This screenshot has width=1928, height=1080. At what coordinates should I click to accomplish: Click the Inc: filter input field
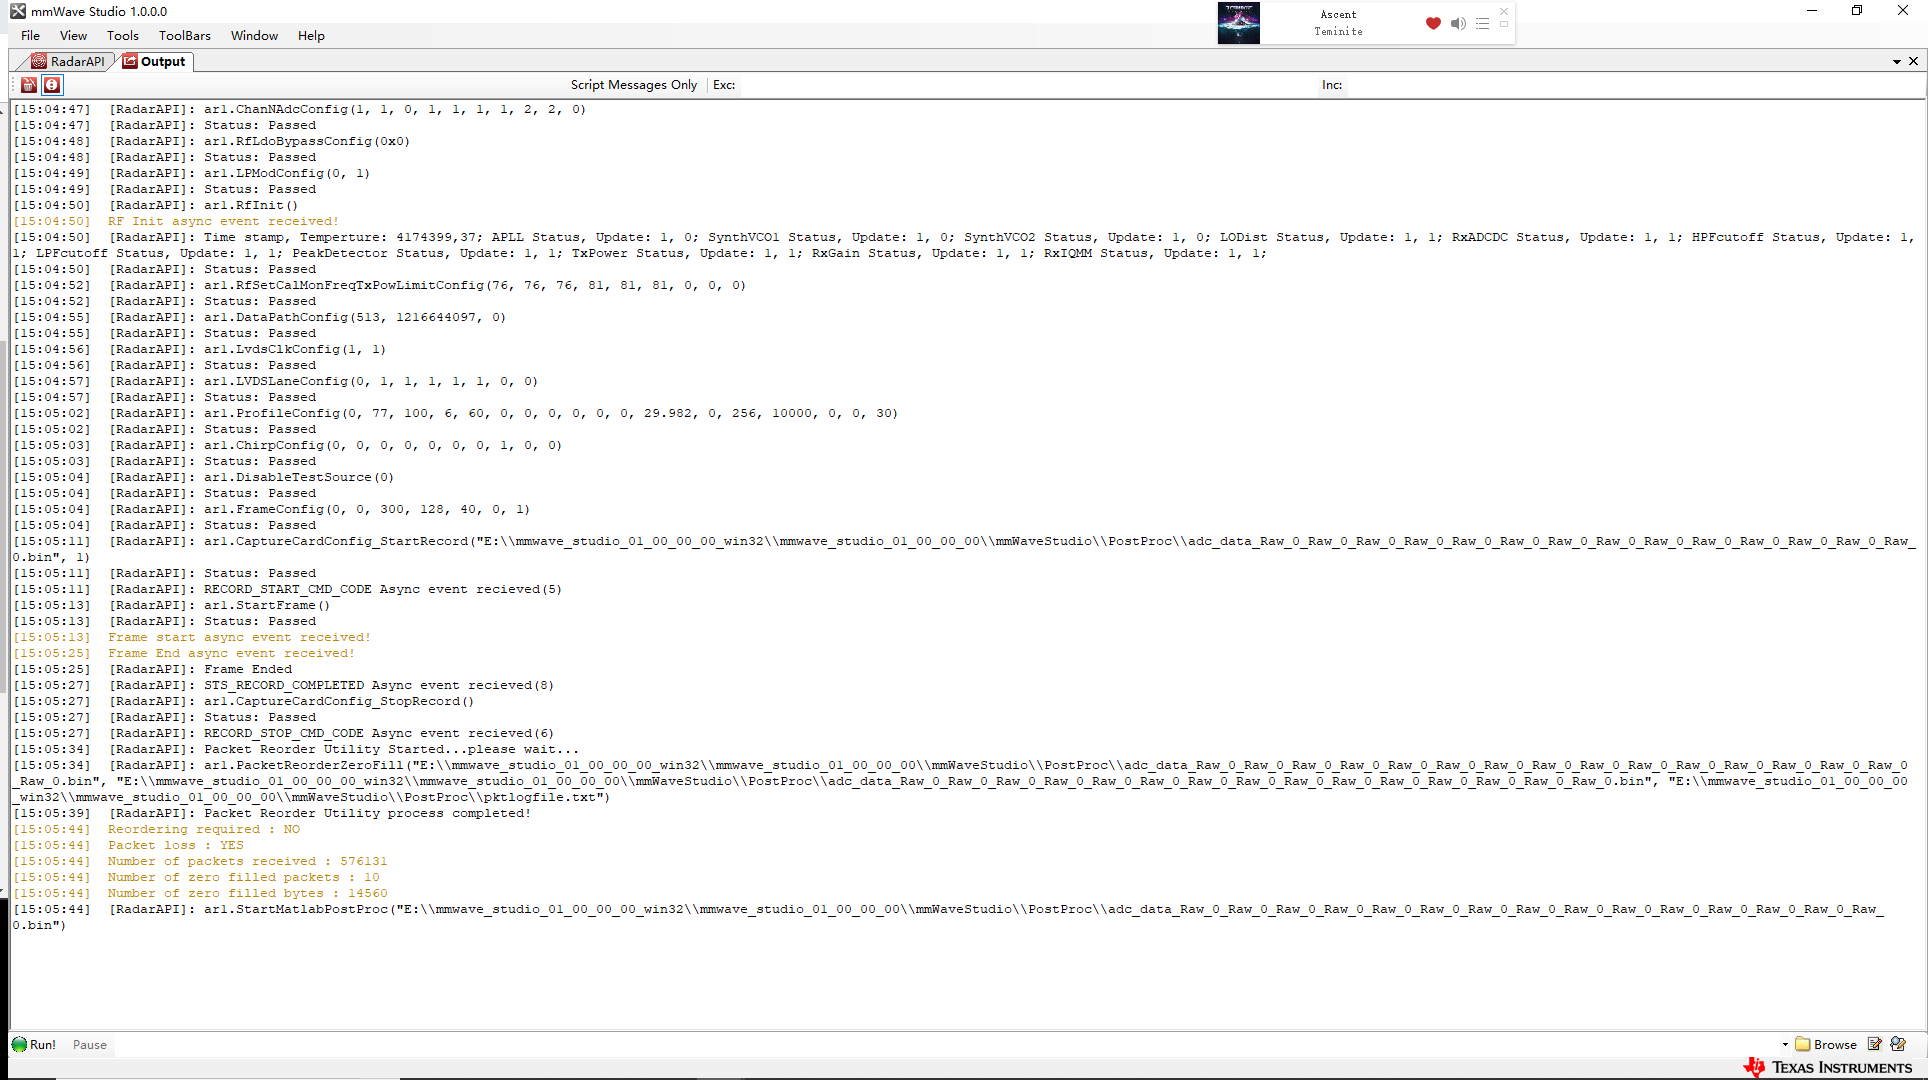click(1634, 85)
